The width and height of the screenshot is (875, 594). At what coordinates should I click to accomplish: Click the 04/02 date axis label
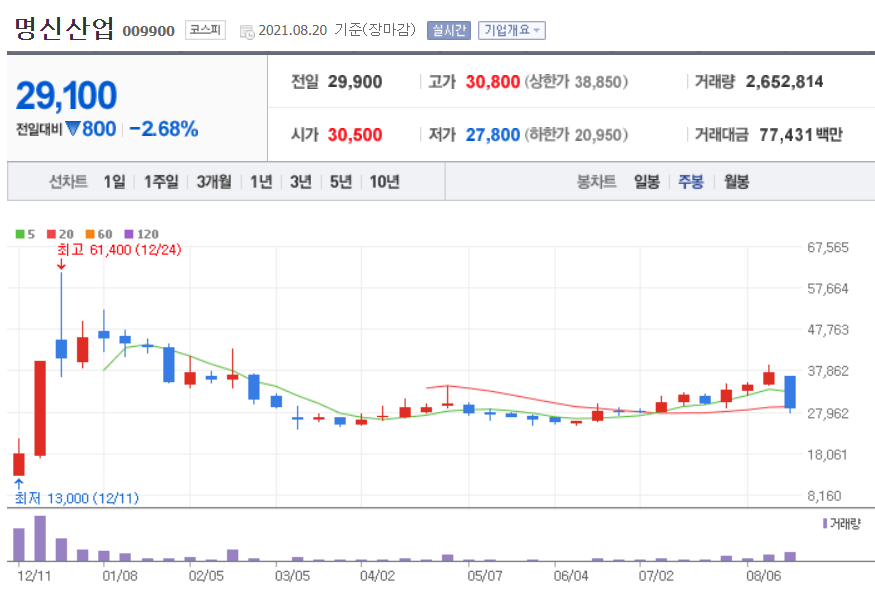click(x=377, y=576)
